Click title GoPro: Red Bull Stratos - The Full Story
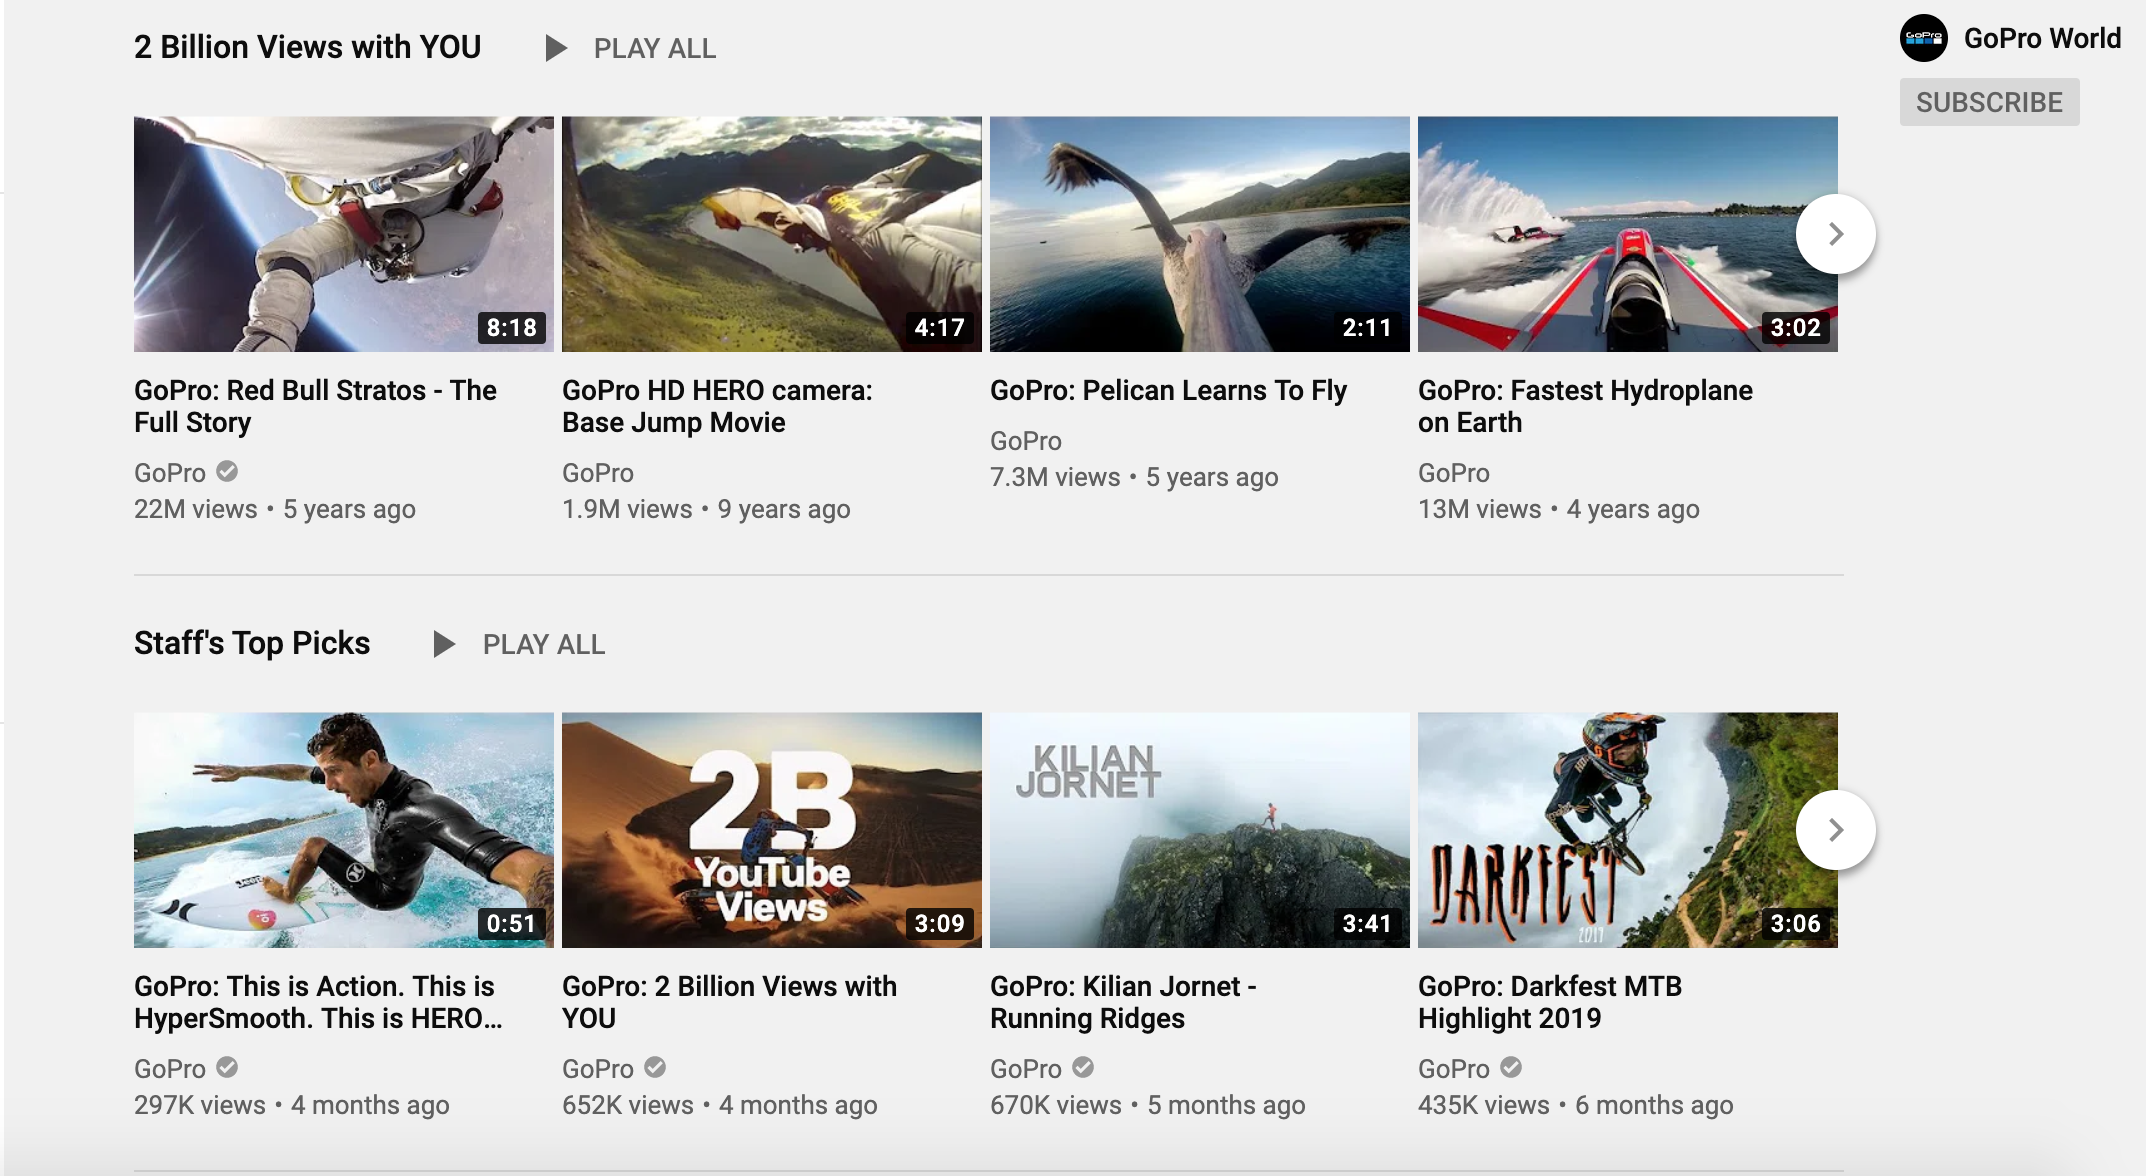The height and width of the screenshot is (1176, 2146). click(315, 406)
